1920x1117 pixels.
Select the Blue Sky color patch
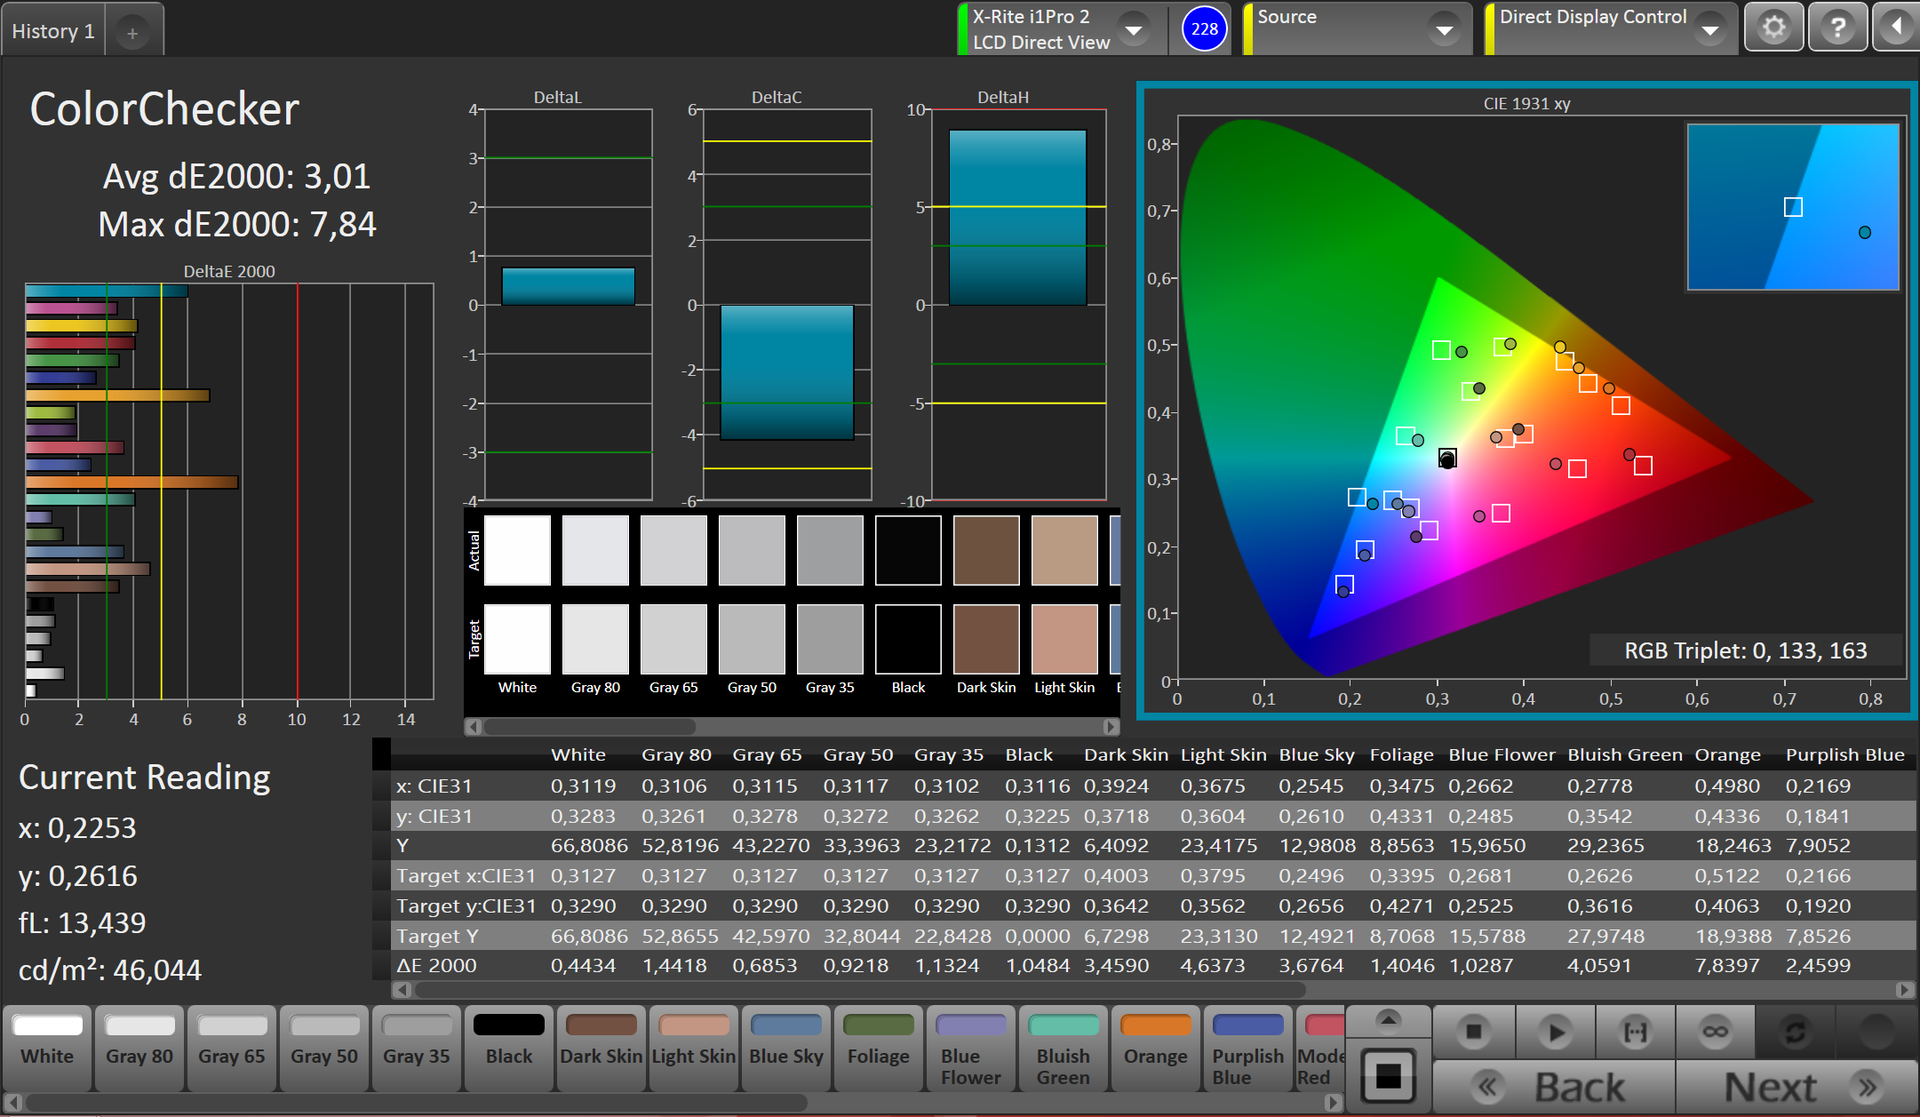tap(786, 1045)
